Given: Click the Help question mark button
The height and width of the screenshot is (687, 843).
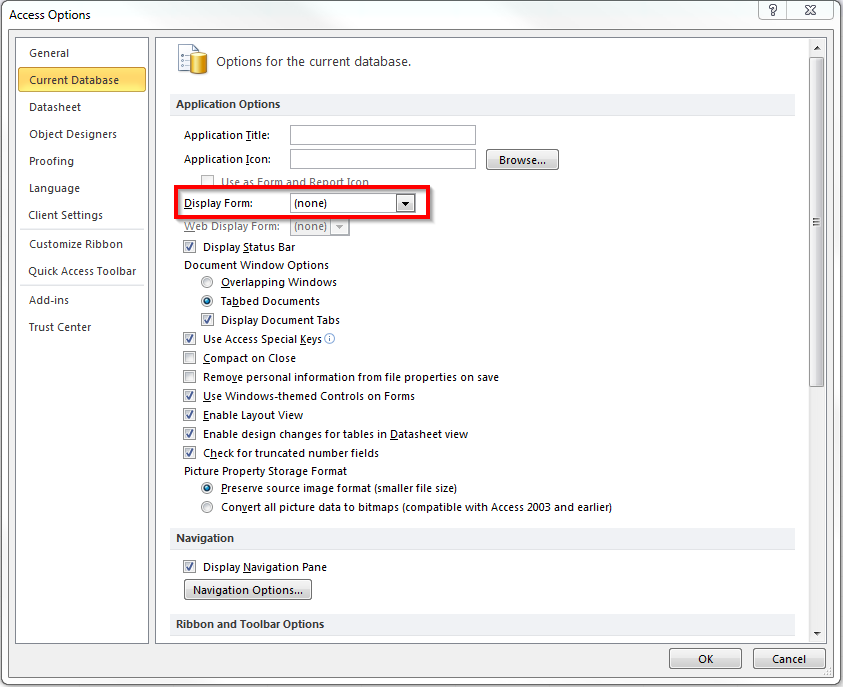Looking at the screenshot, I should (x=773, y=10).
